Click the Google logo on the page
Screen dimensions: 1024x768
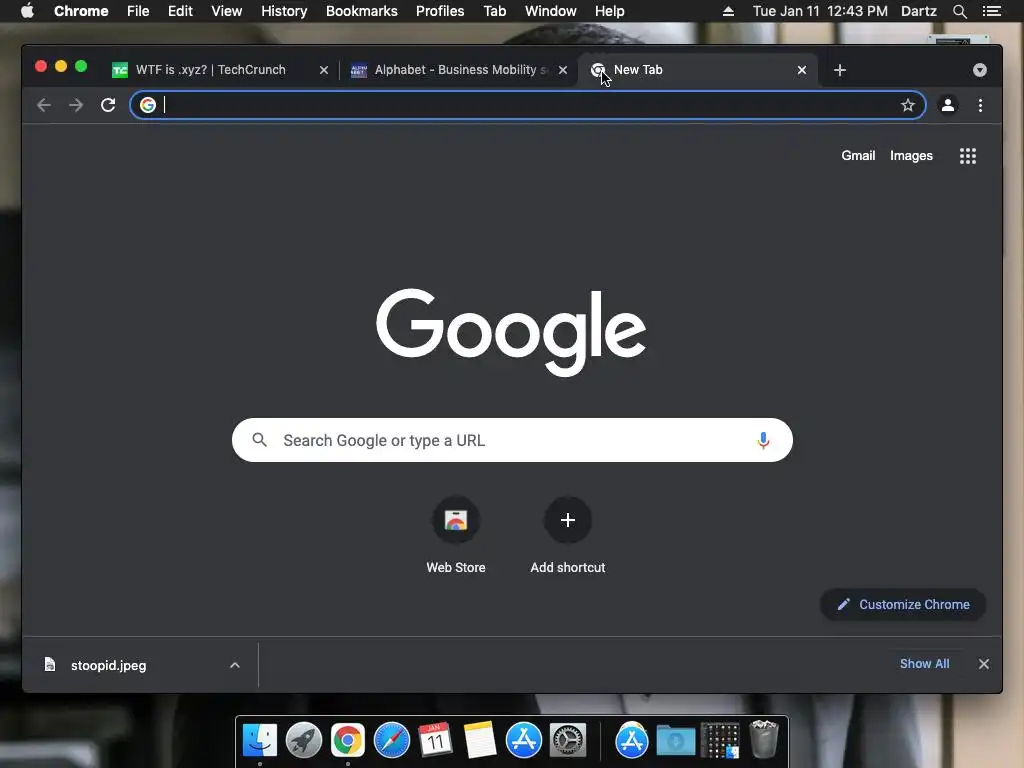511,332
